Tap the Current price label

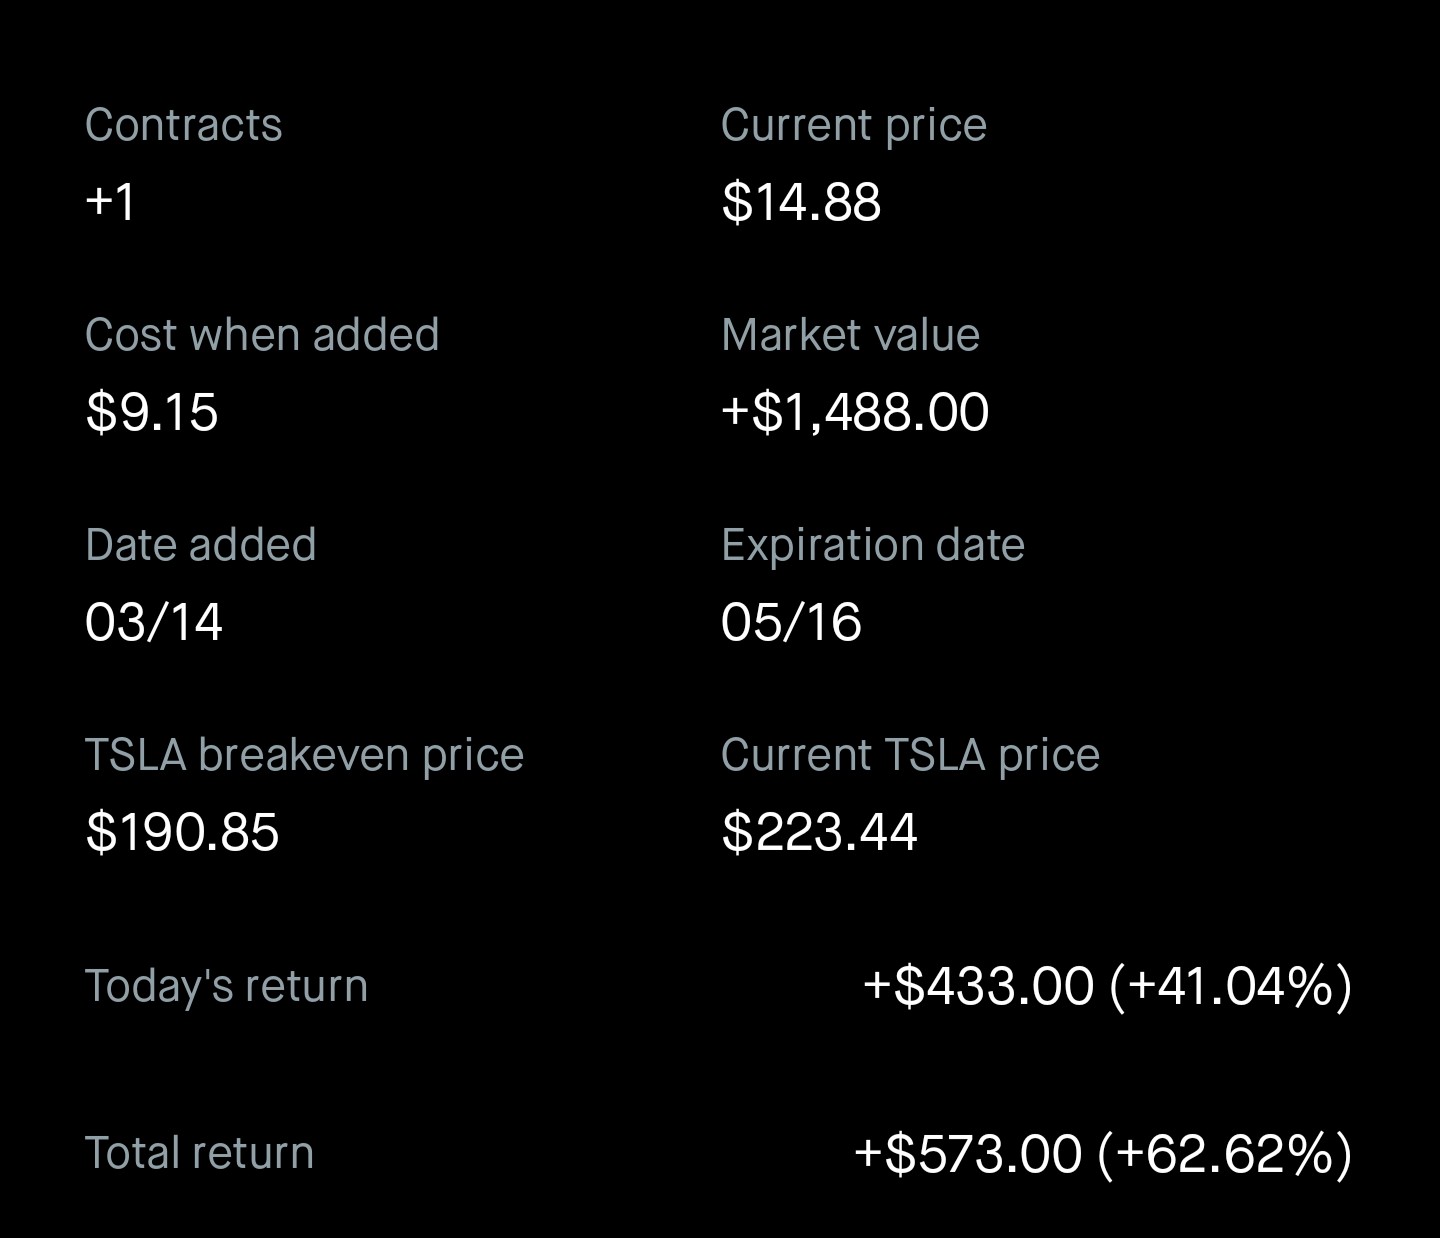tap(853, 125)
